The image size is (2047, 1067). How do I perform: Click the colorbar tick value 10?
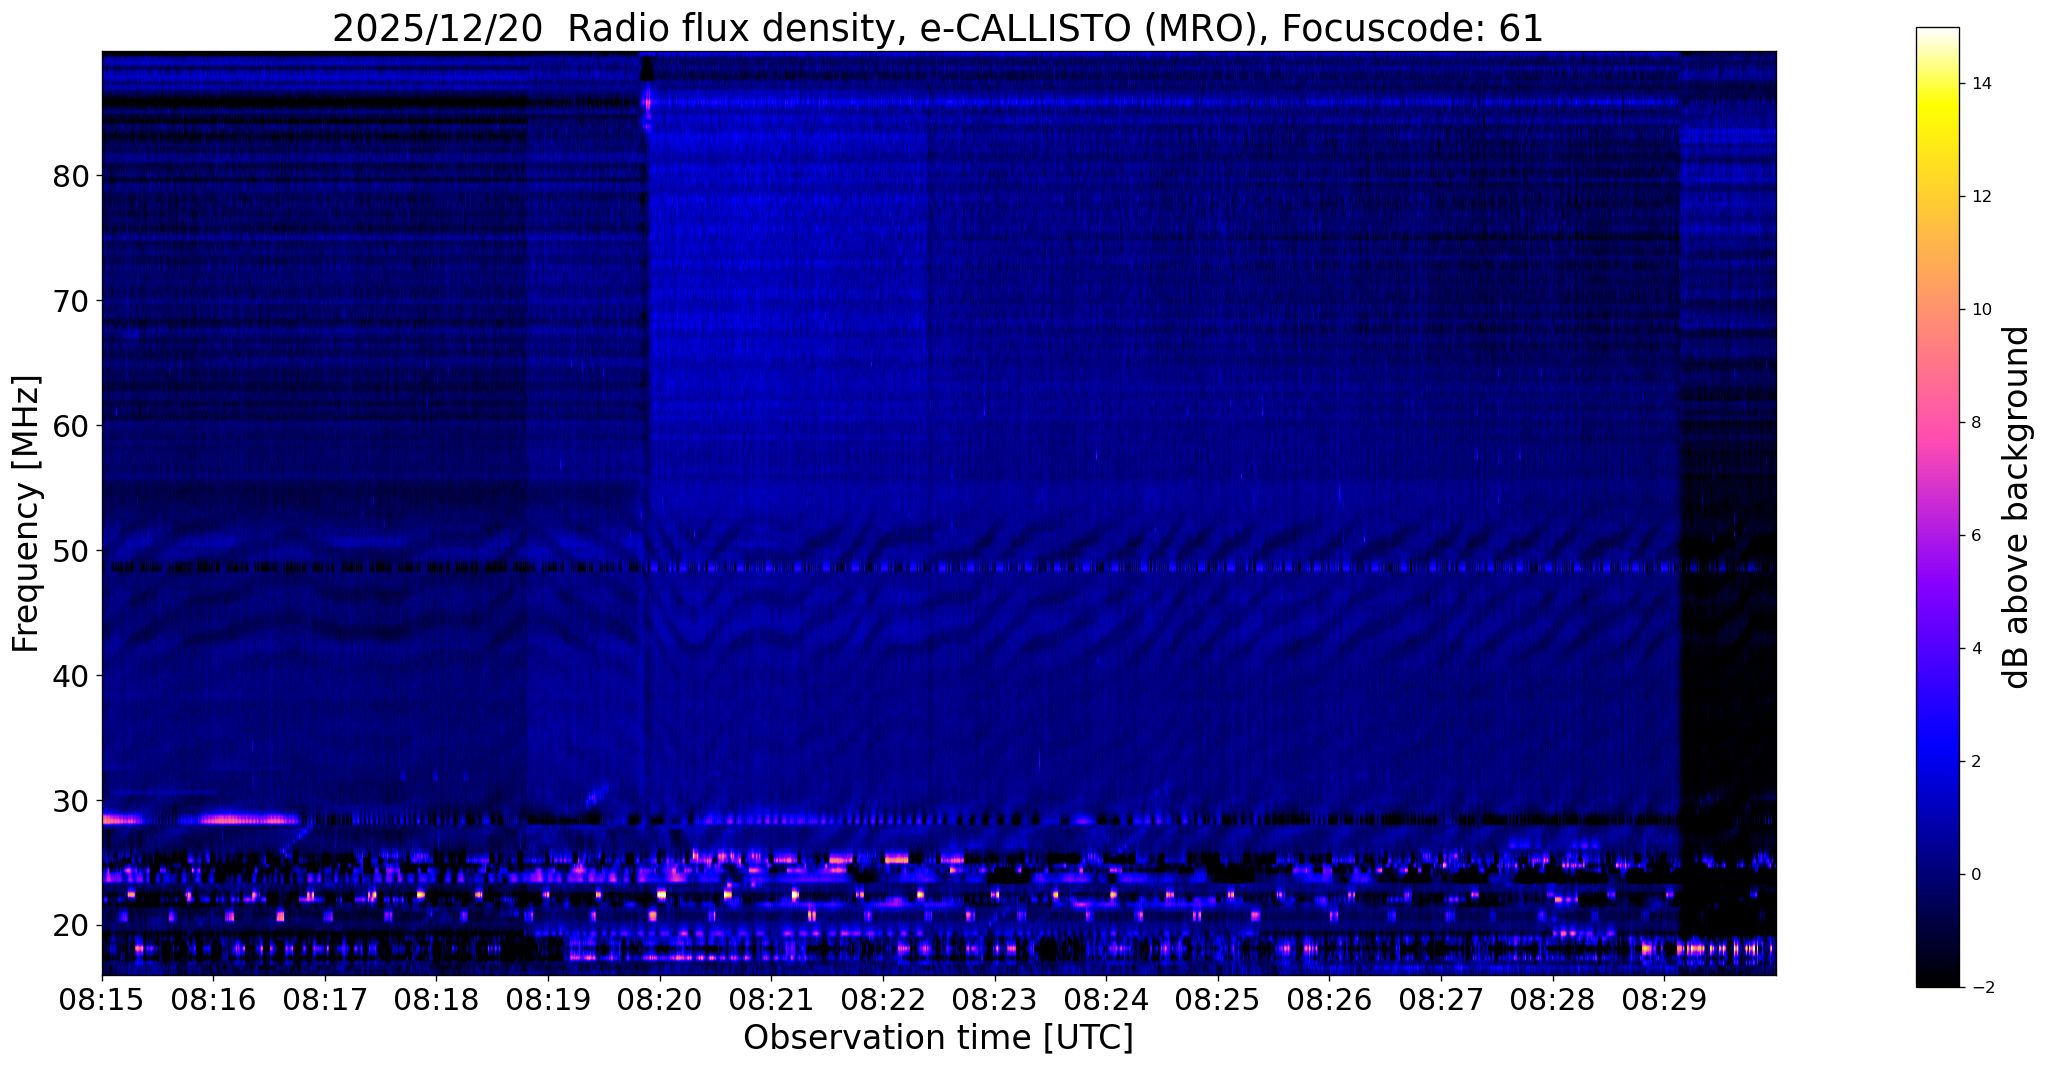[1980, 310]
